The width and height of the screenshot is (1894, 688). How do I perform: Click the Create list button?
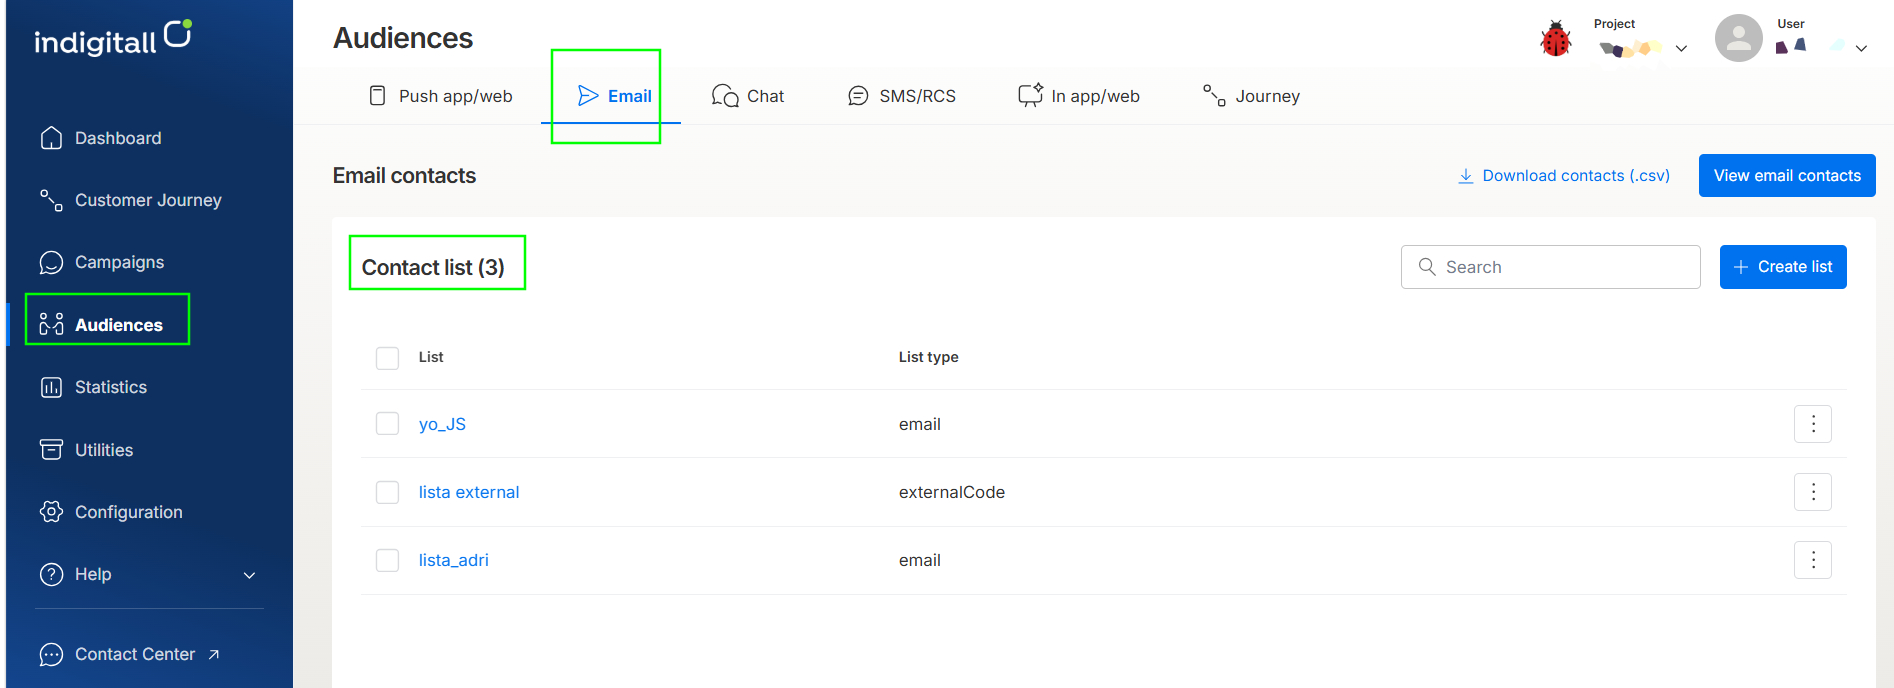[x=1783, y=267]
